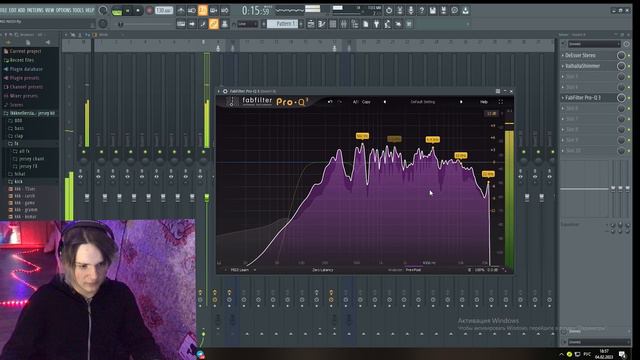Open mixer track preset dropdown at top
Image resolution: width=640 pixels, height=360 pixels.
594,44
